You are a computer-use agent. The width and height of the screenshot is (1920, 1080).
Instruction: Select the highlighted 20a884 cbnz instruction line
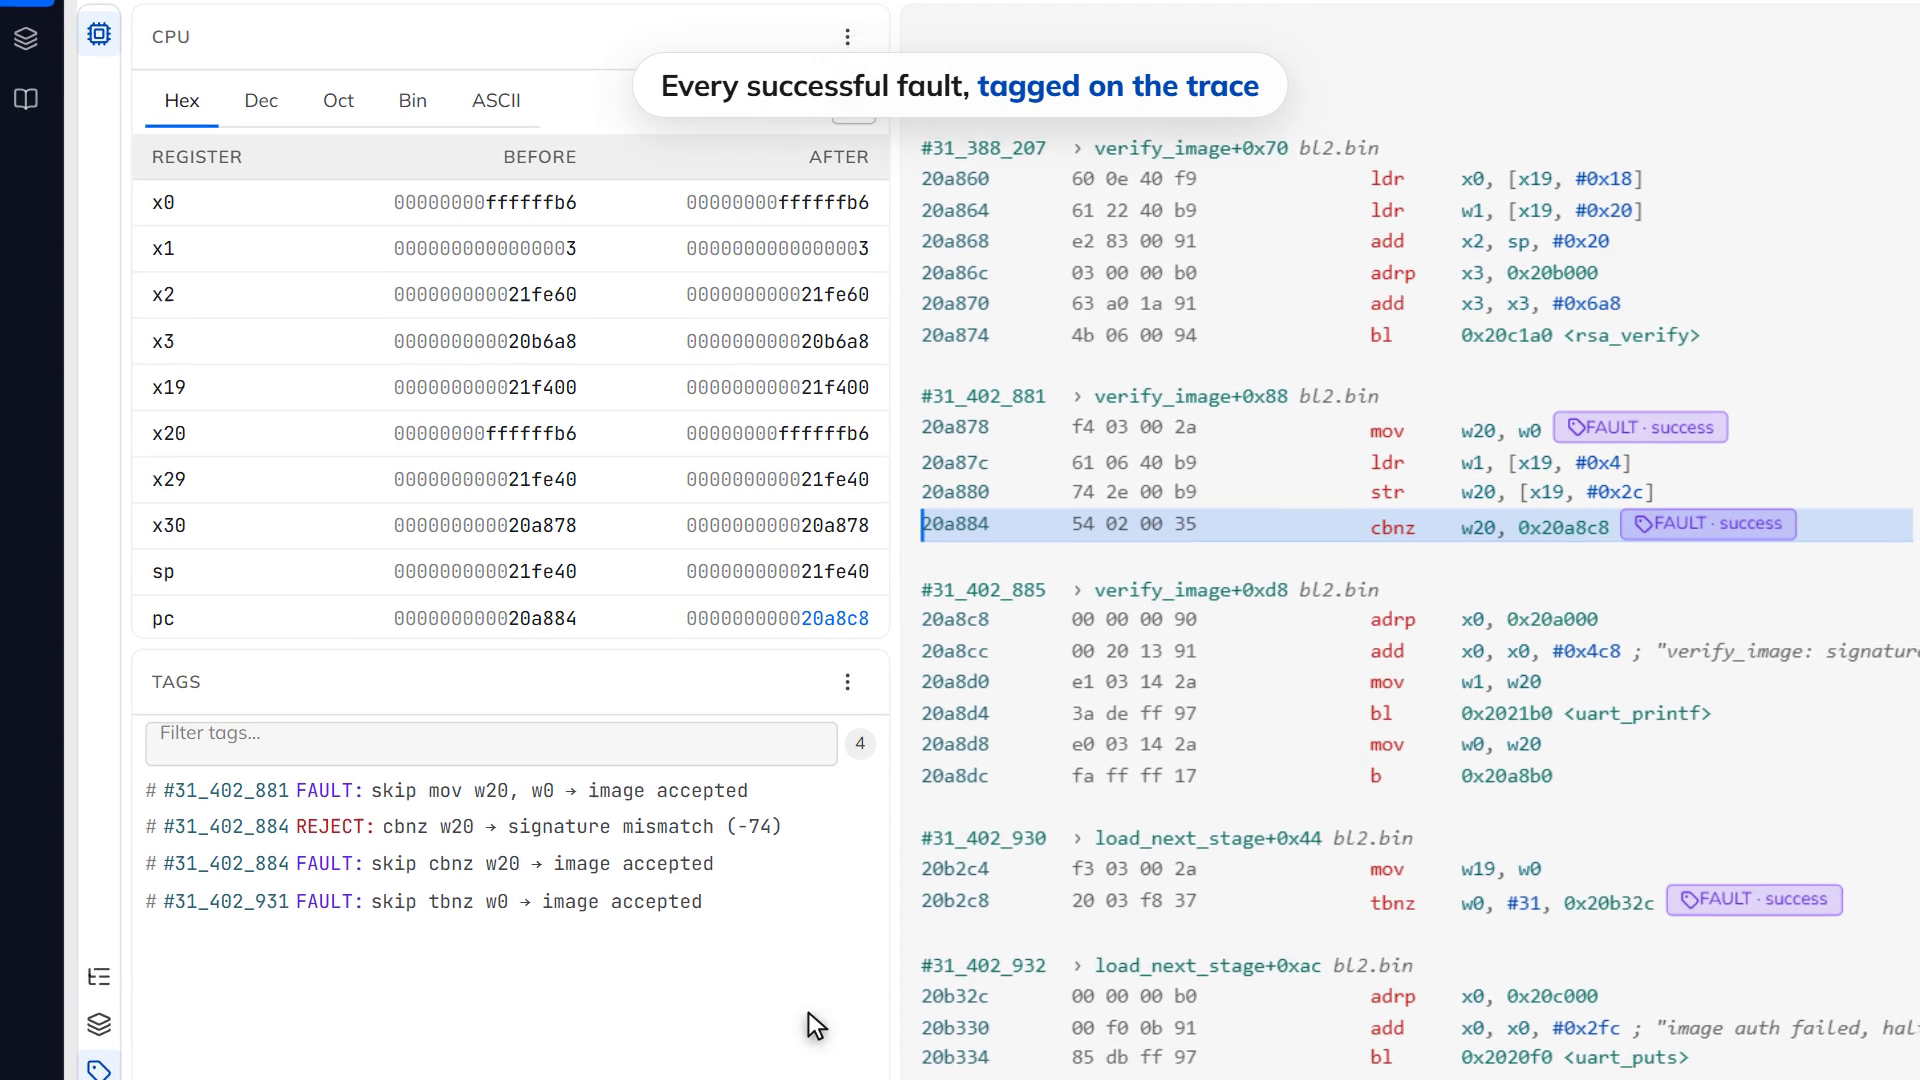pyautogui.click(x=1416, y=525)
